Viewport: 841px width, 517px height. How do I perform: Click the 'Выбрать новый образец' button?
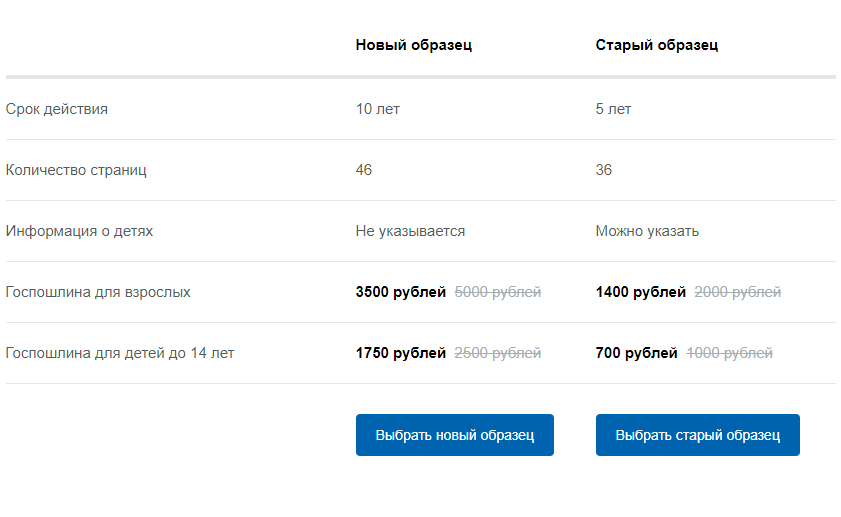pyautogui.click(x=454, y=435)
